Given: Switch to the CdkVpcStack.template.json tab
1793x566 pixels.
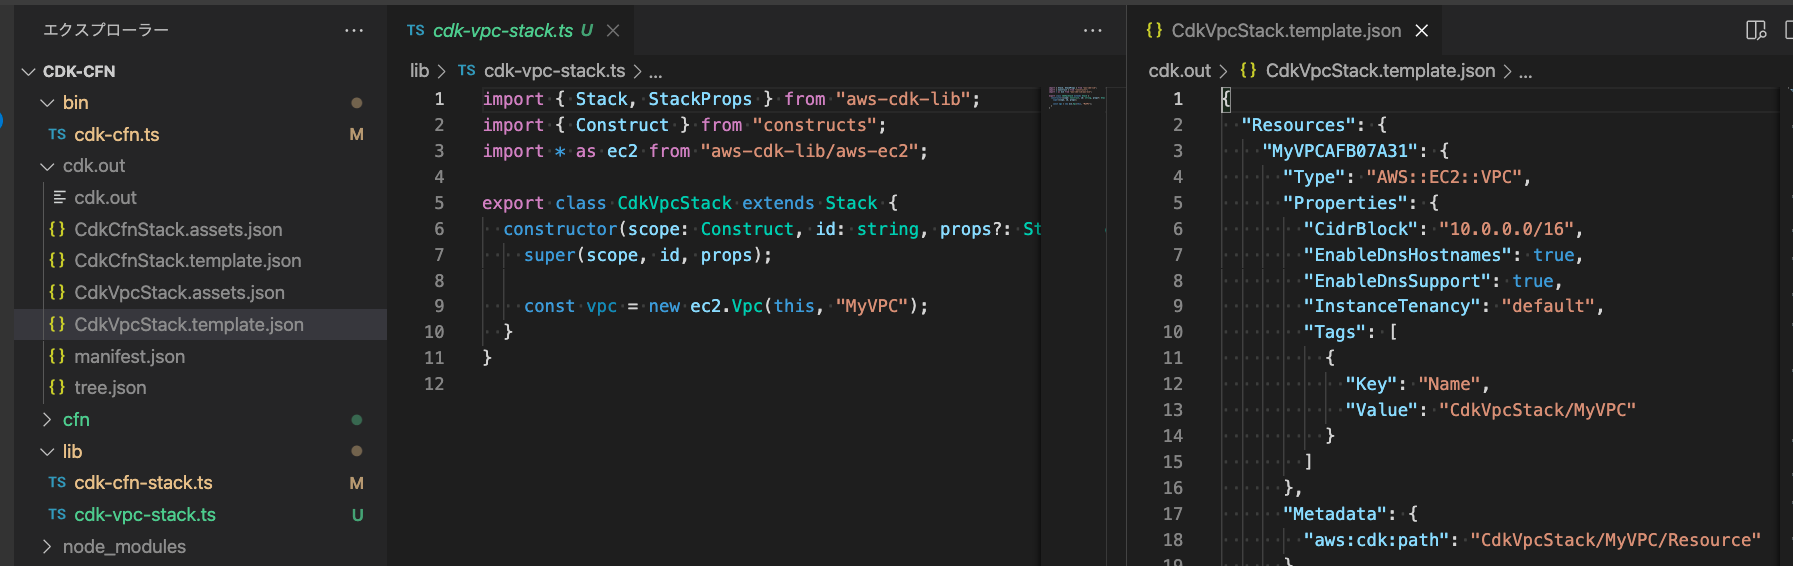Looking at the screenshot, I should 1287,31.
